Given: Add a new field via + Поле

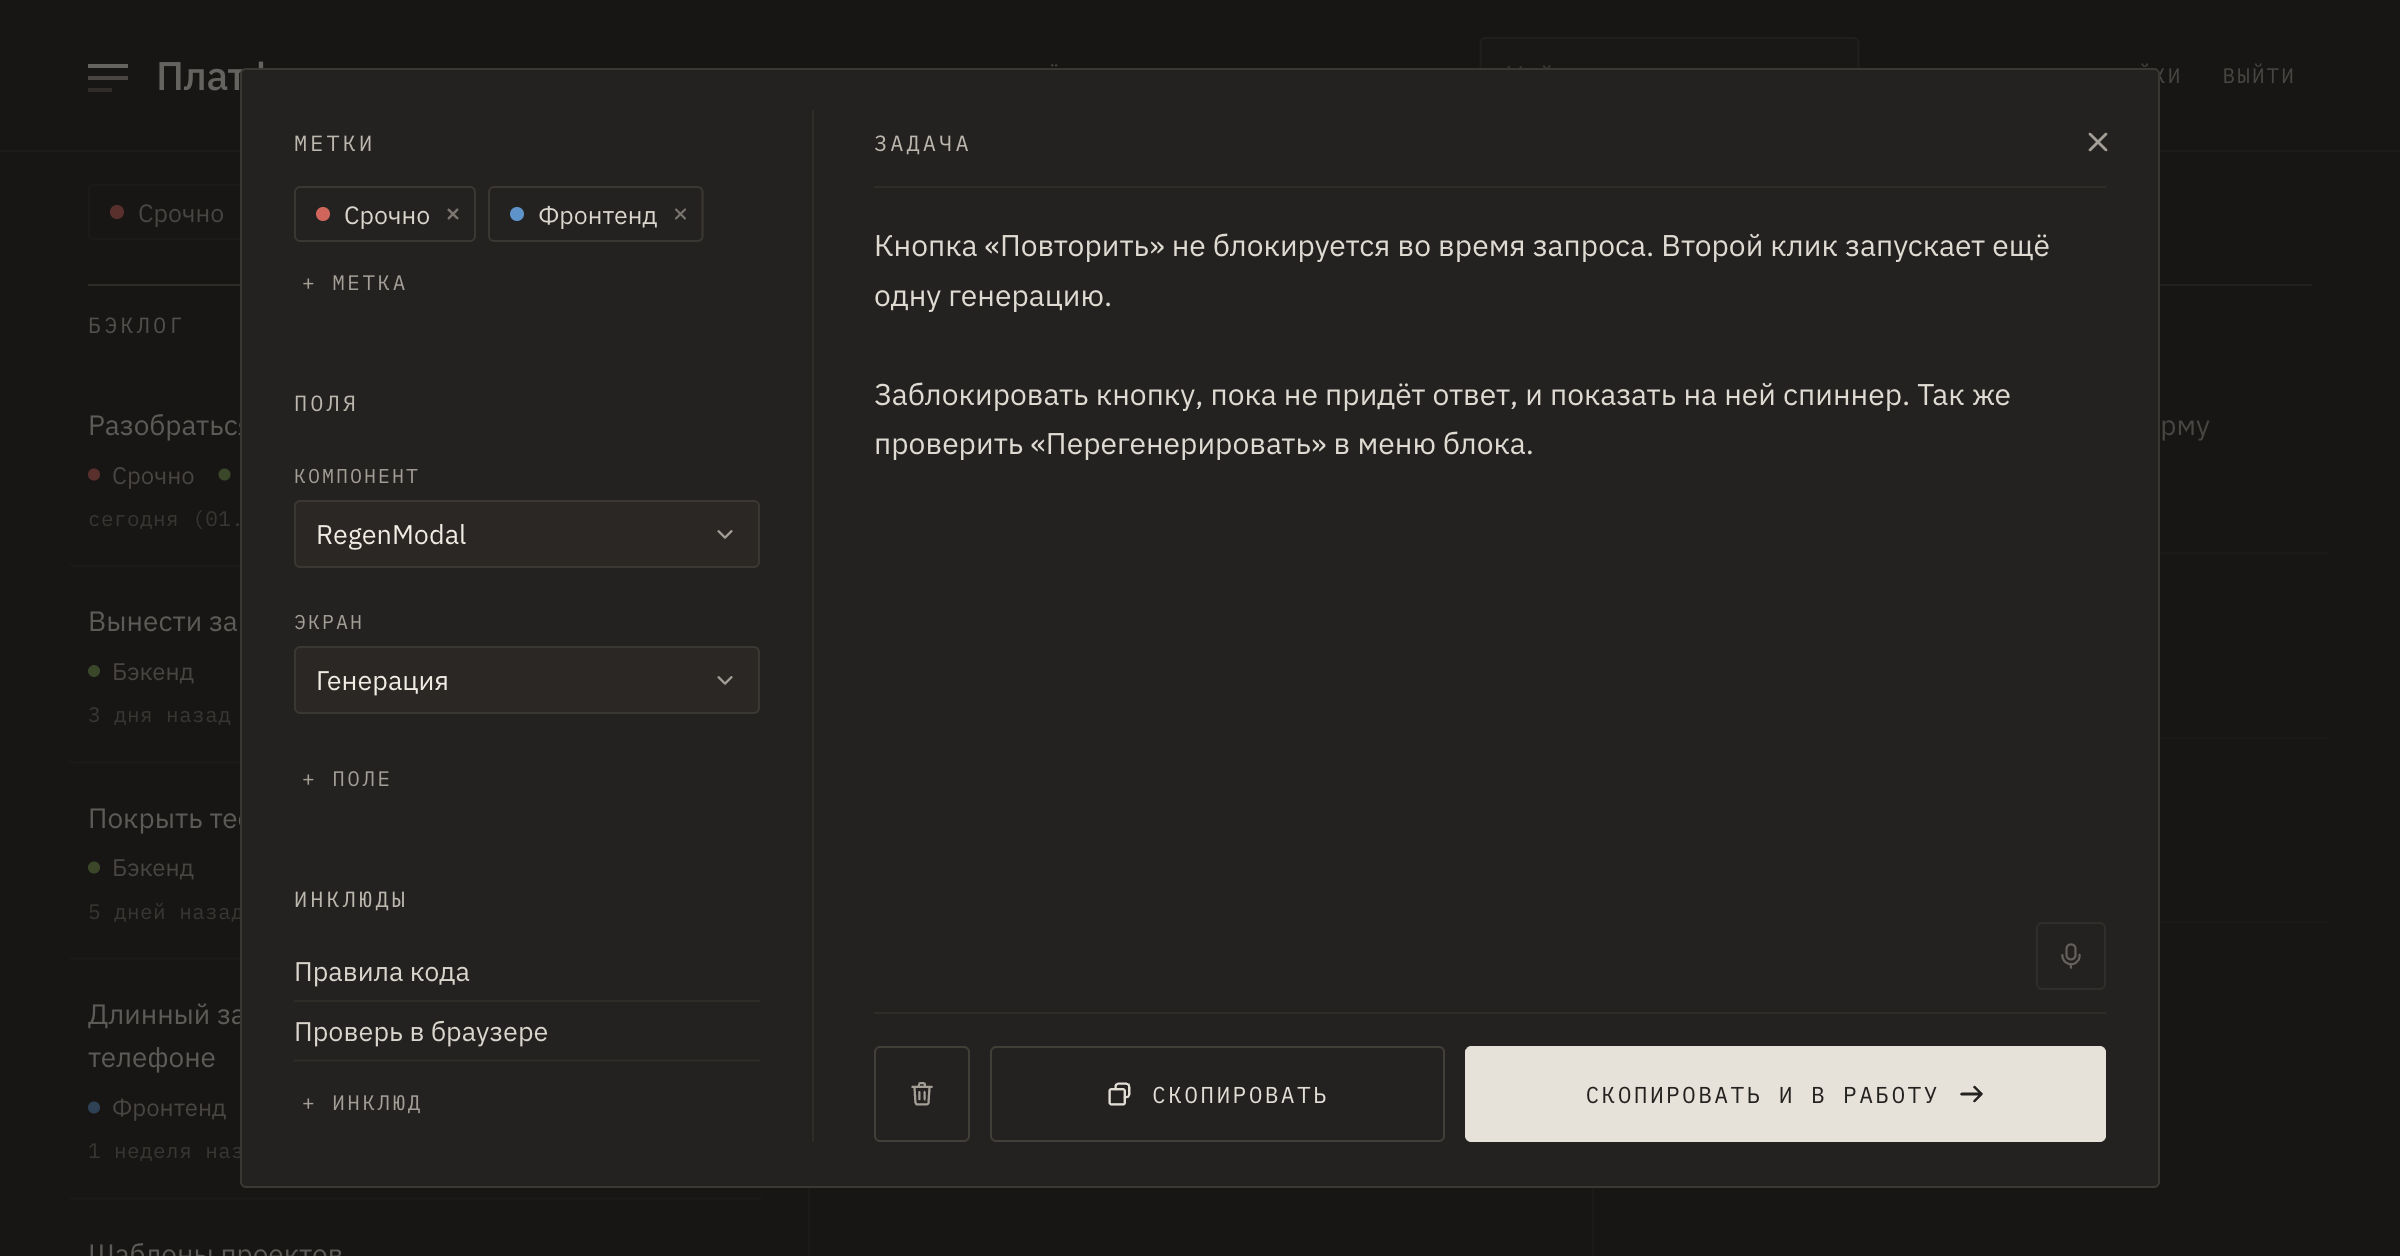Looking at the screenshot, I should pyautogui.click(x=346, y=779).
